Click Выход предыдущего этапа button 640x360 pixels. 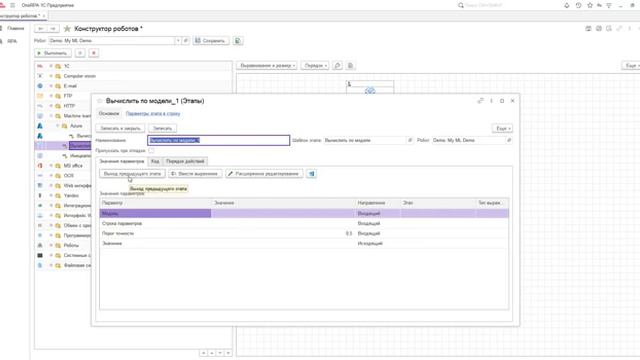pyautogui.click(x=132, y=174)
